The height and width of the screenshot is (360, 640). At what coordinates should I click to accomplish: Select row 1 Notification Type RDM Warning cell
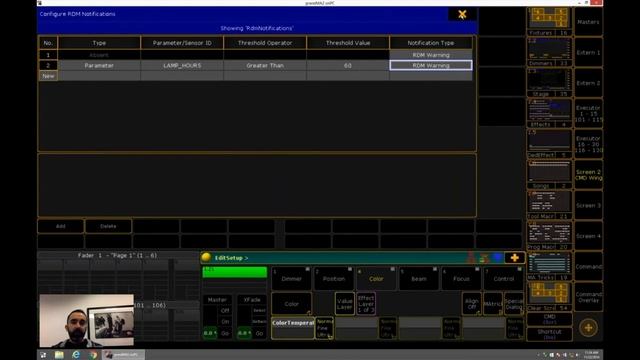point(431,55)
